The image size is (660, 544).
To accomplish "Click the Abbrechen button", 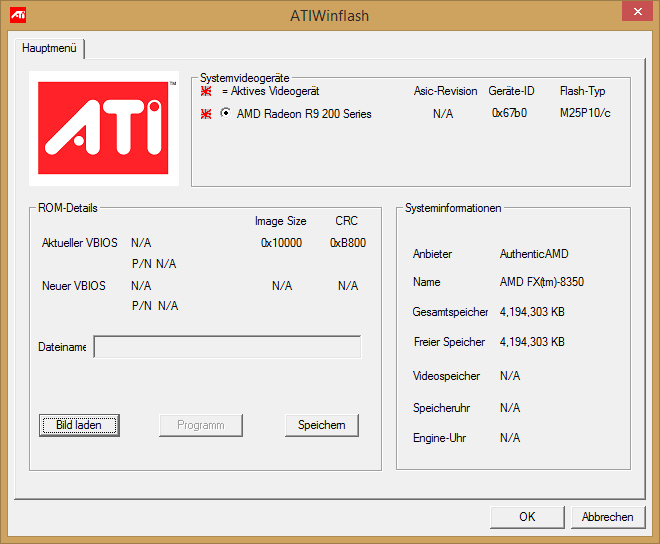I will click(x=608, y=517).
